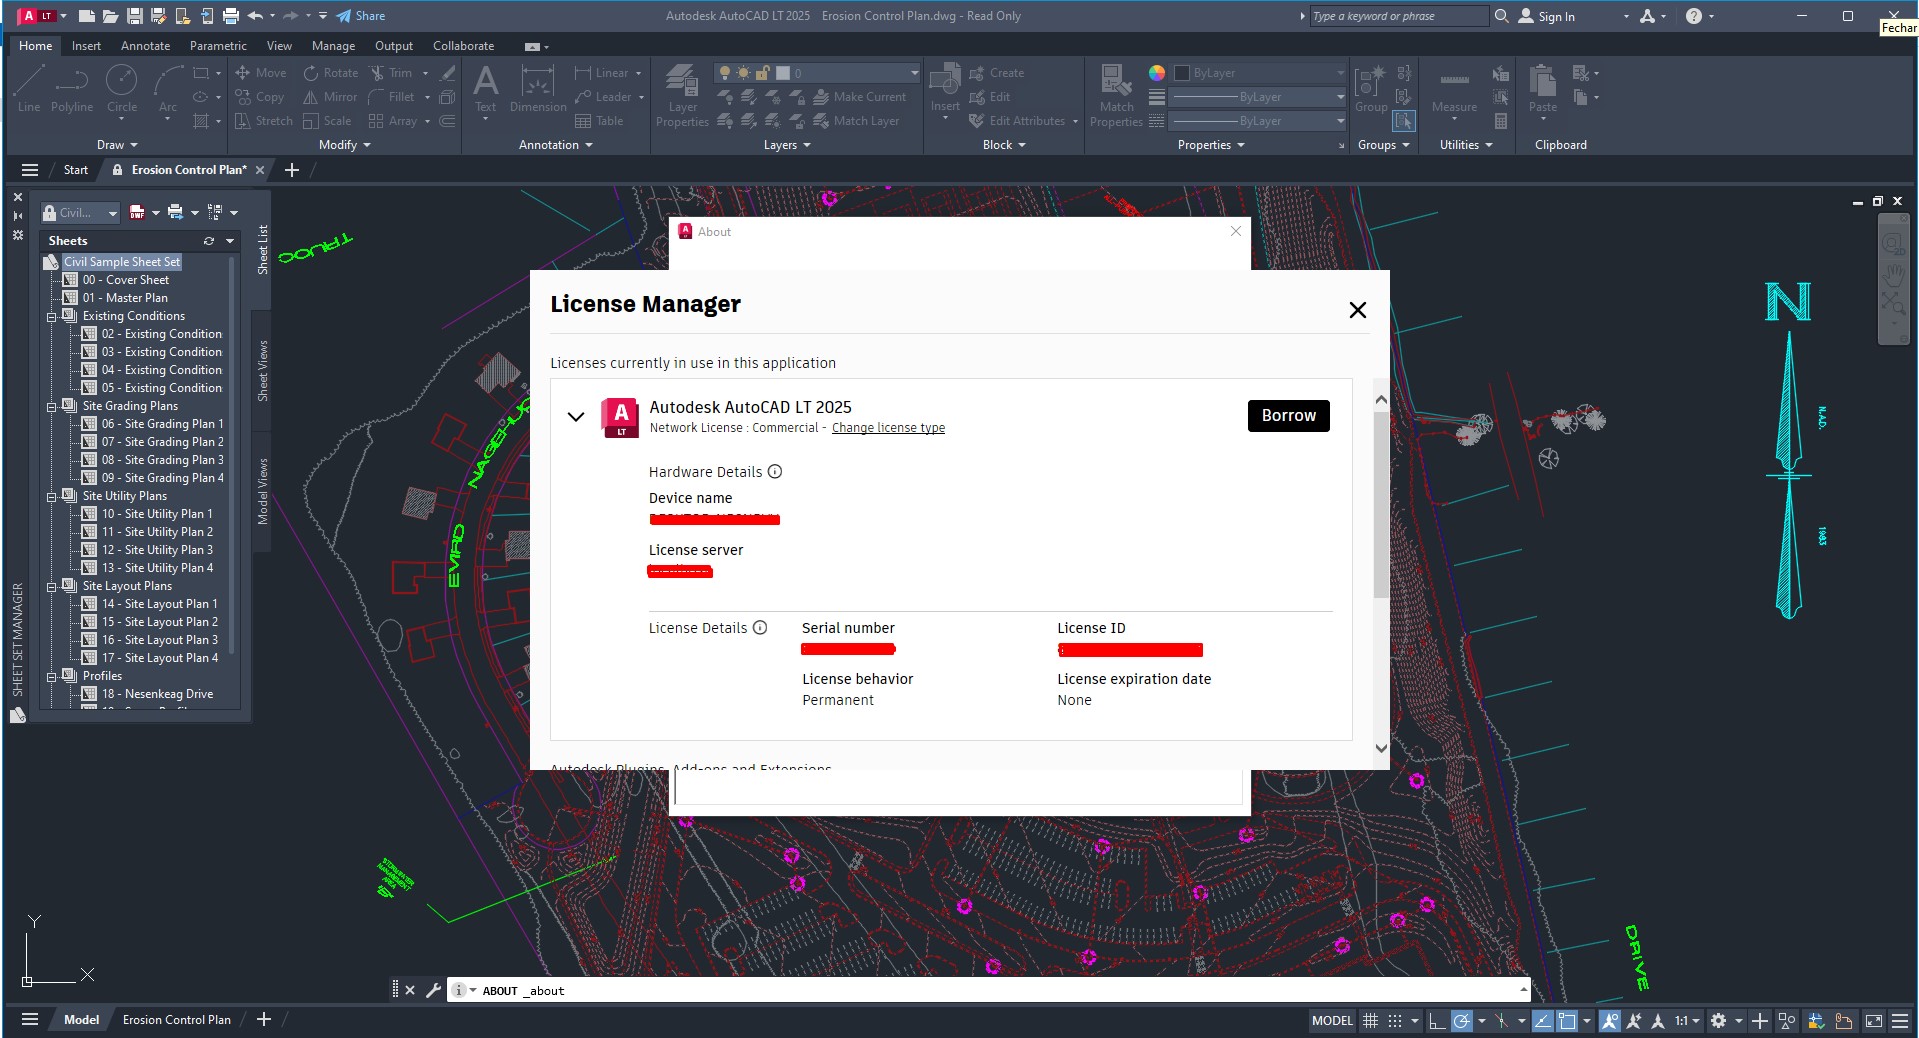Toggle clean screen mode in status bar
1919x1038 pixels.
click(x=1874, y=1021)
